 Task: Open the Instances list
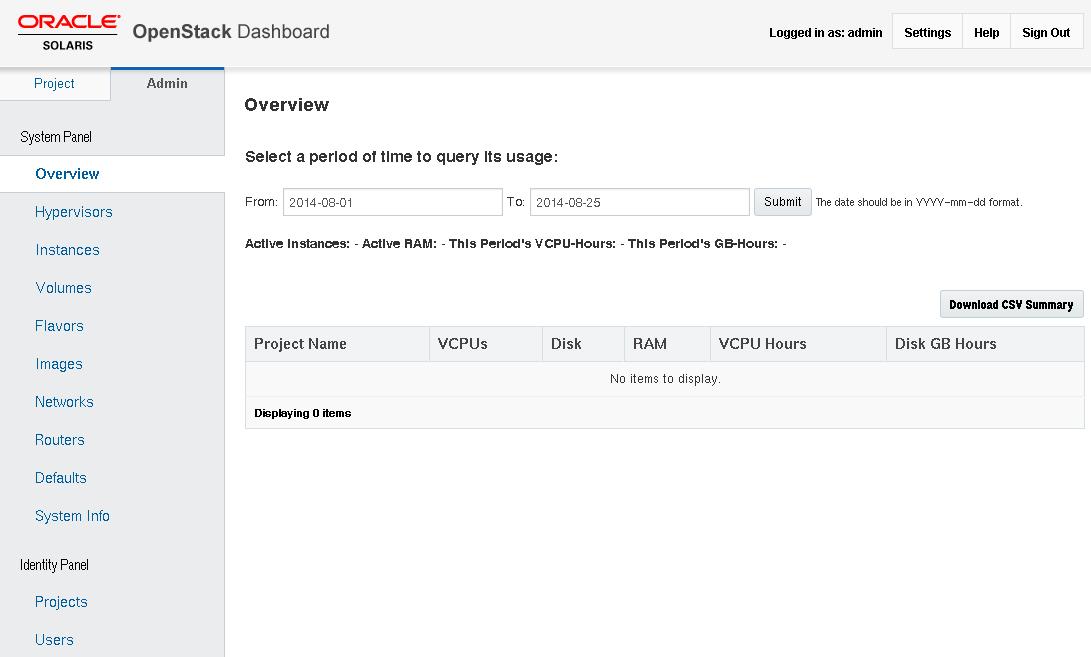click(67, 249)
